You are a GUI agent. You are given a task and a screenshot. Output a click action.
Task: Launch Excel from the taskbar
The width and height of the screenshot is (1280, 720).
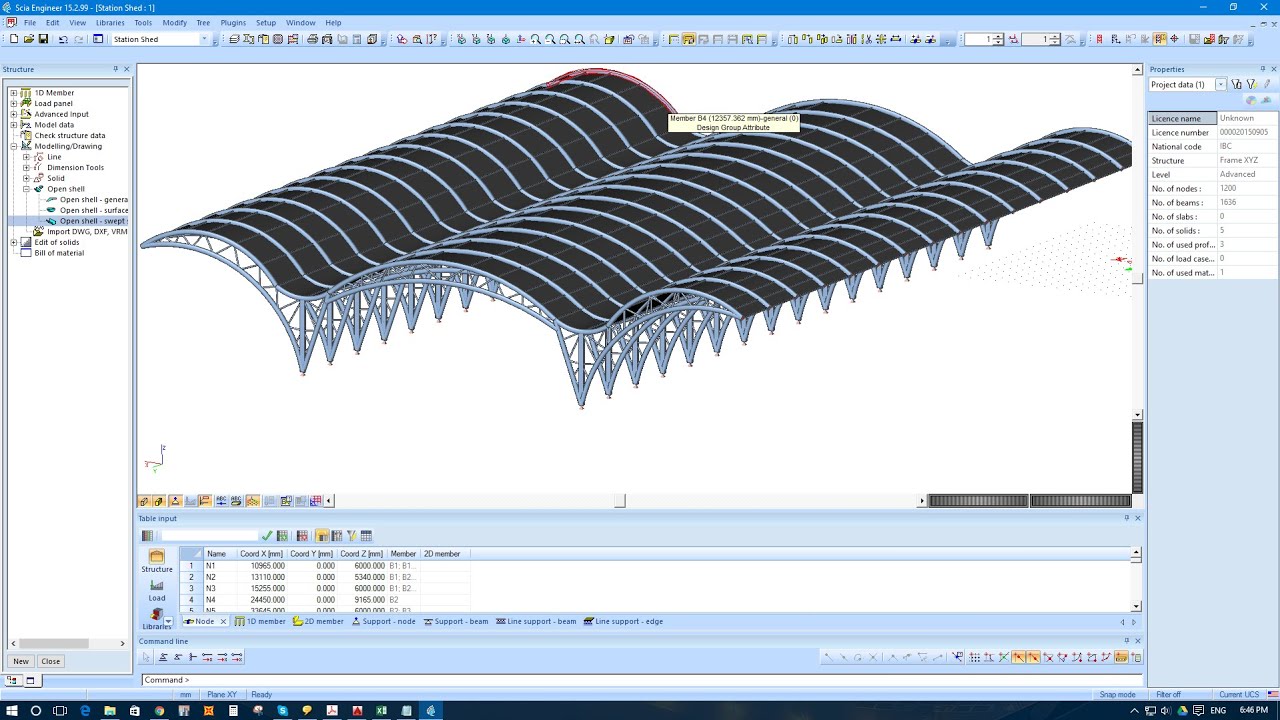click(381, 711)
